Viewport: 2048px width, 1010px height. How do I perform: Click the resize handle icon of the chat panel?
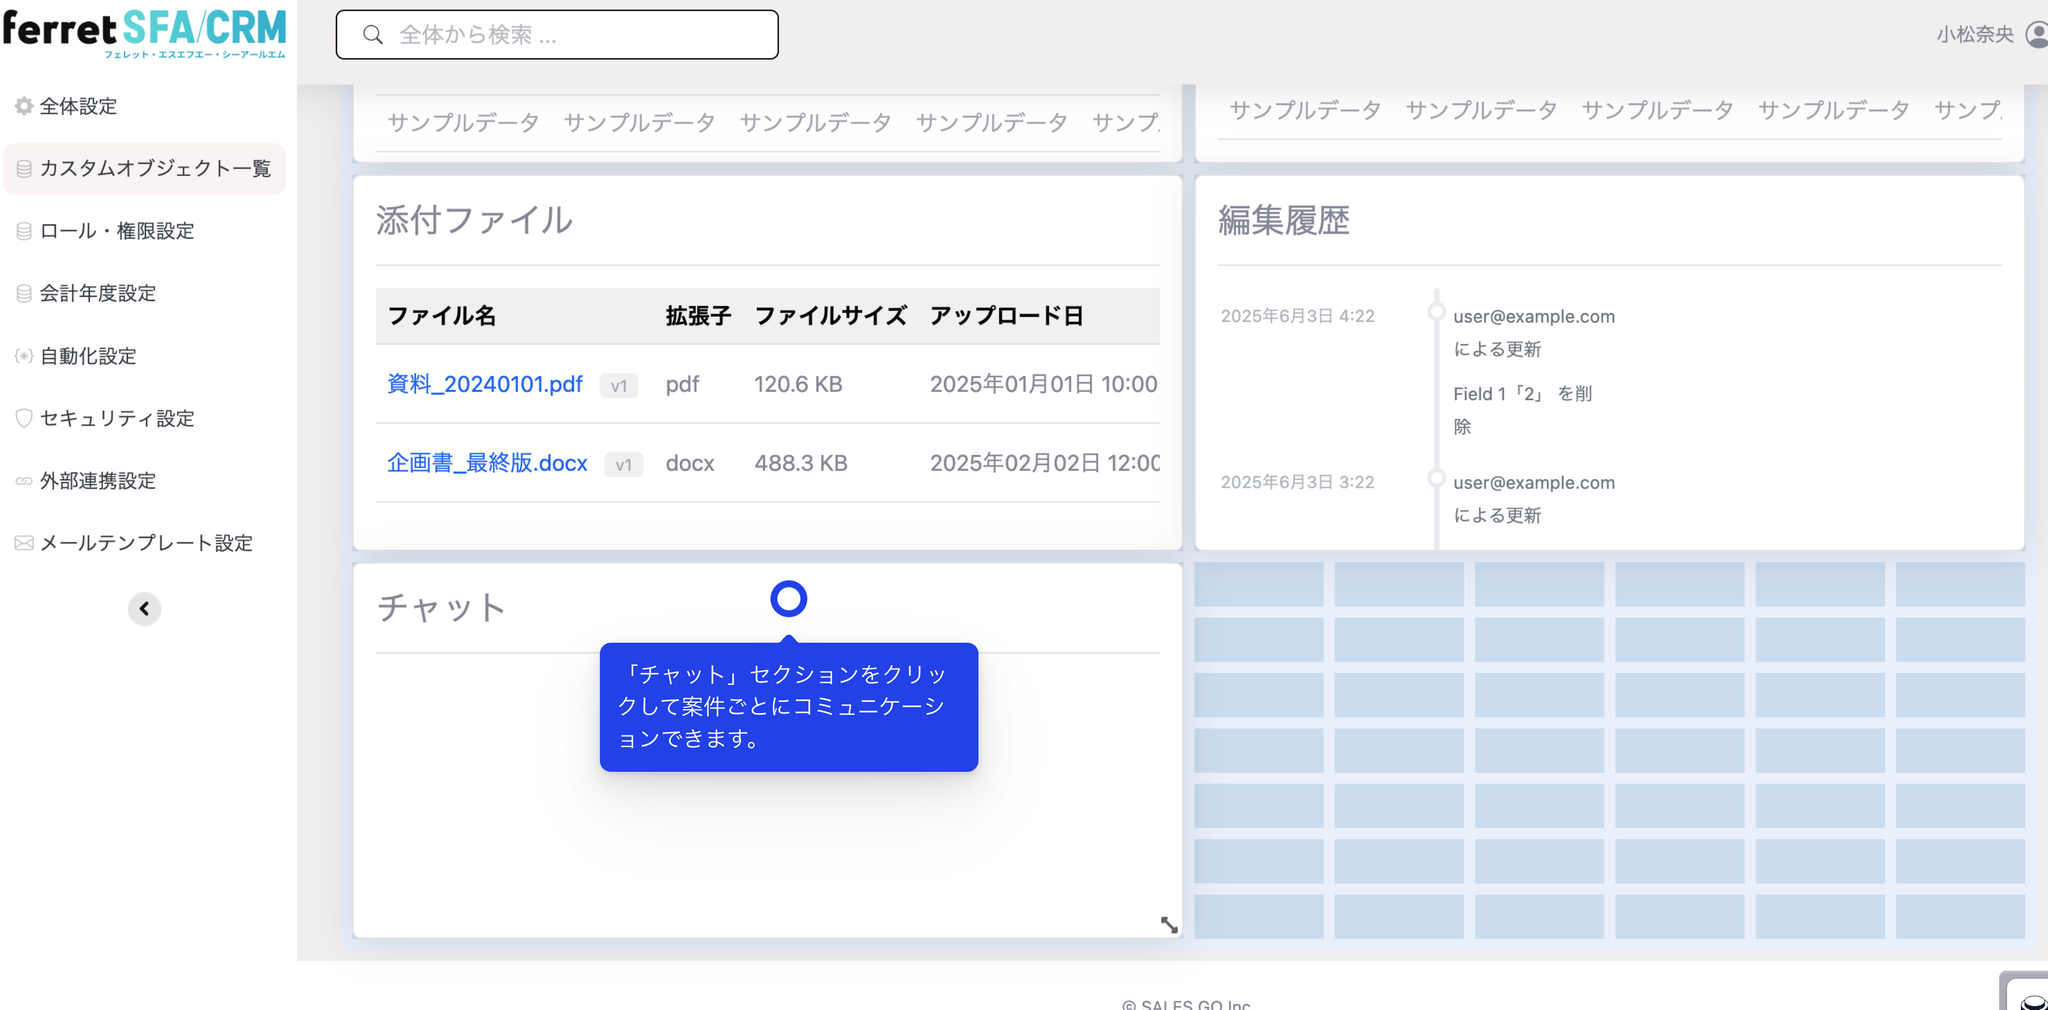click(1169, 925)
